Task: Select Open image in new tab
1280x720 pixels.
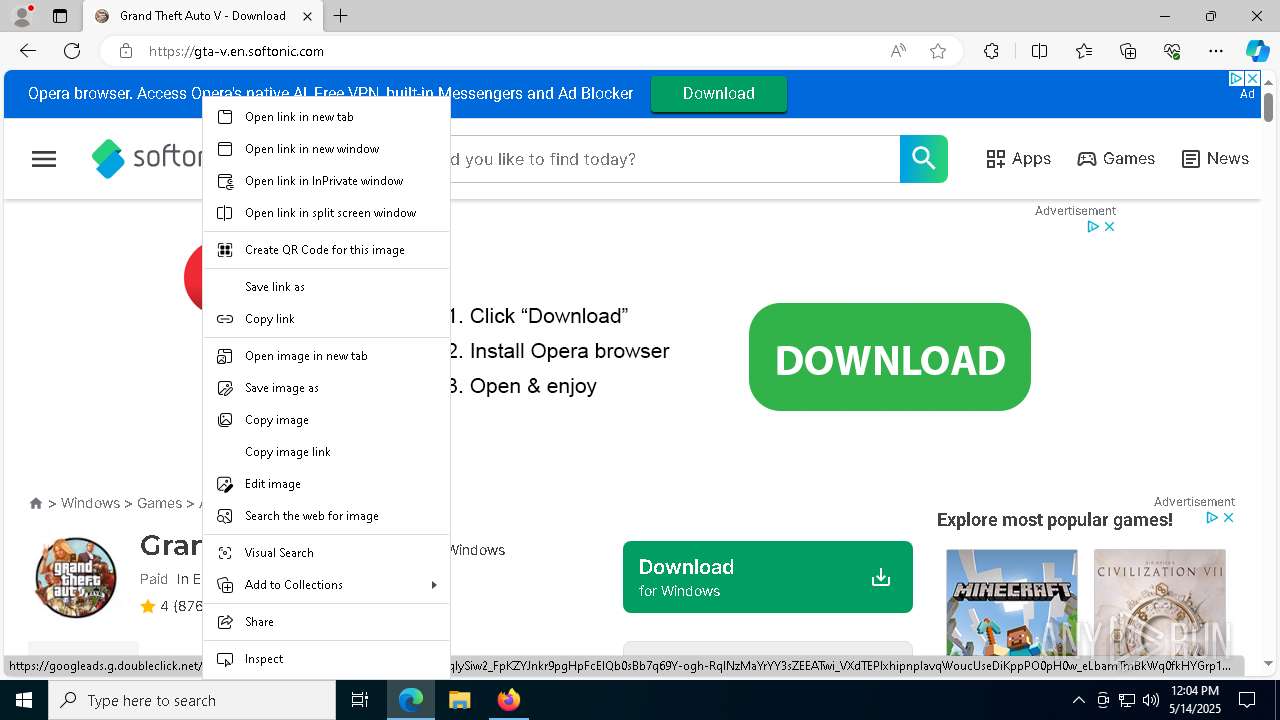Action: (326, 356)
